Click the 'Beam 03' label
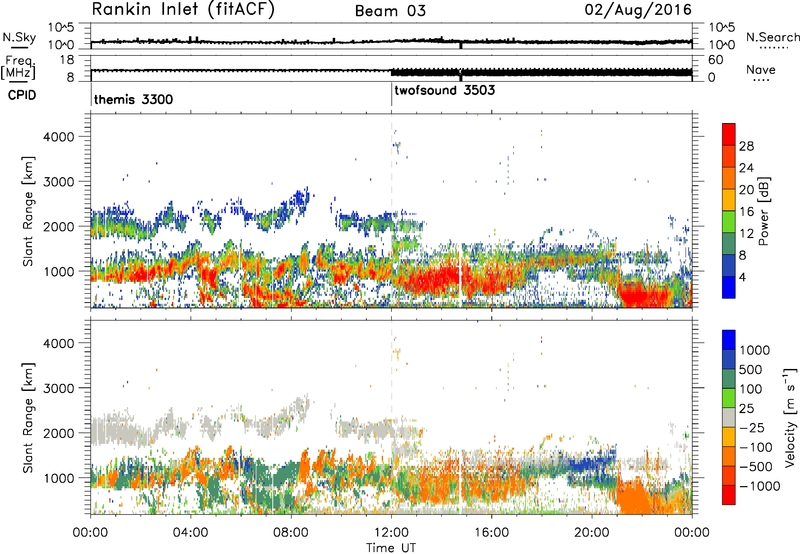This screenshot has height=554, width=800. tap(390, 11)
